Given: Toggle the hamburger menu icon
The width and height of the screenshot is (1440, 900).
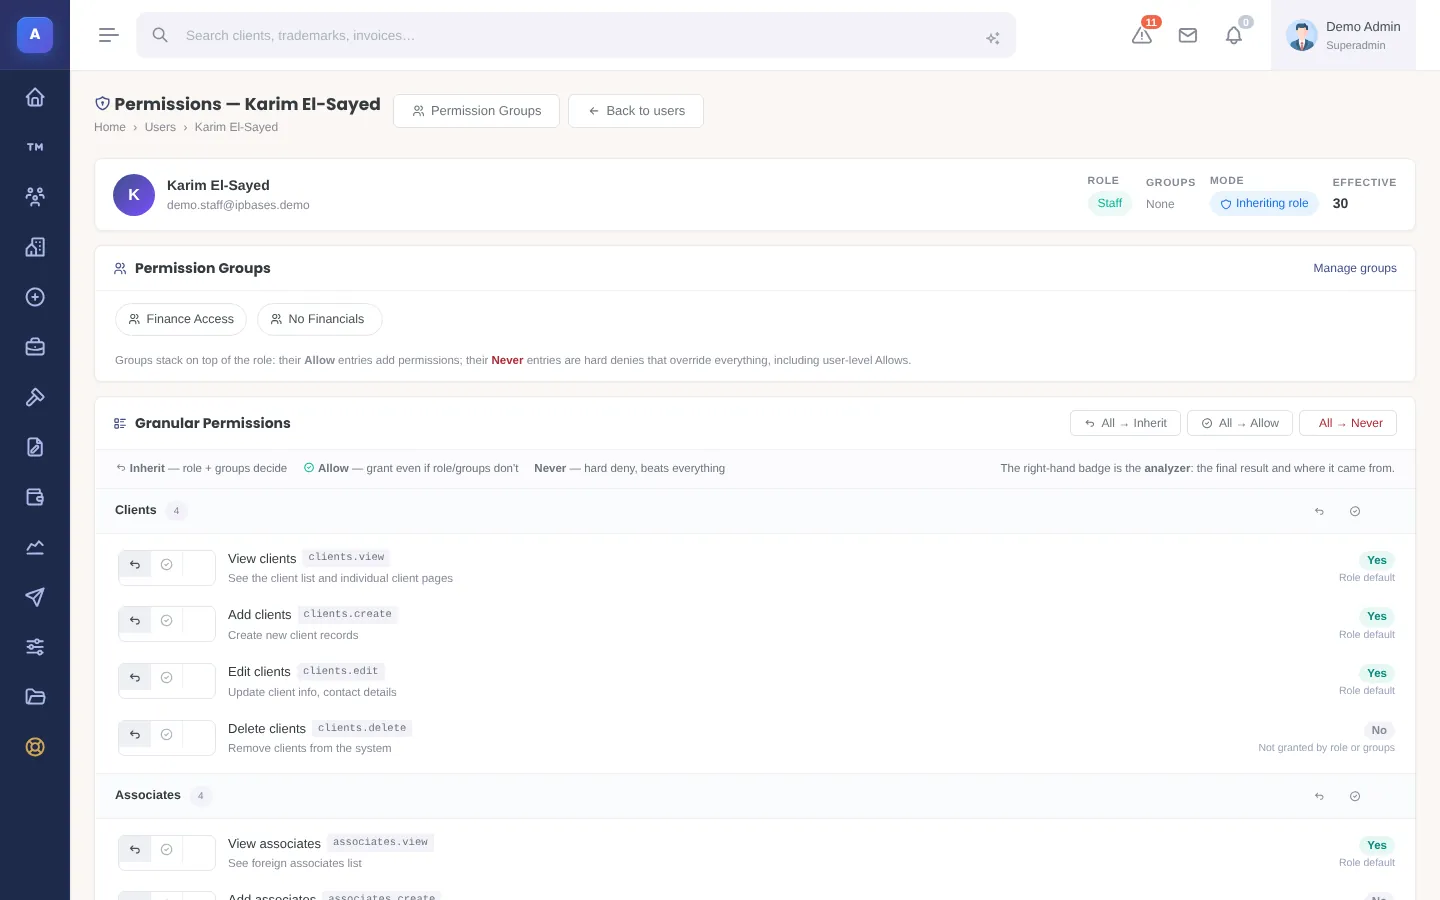Looking at the screenshot, I should point(109,35).
